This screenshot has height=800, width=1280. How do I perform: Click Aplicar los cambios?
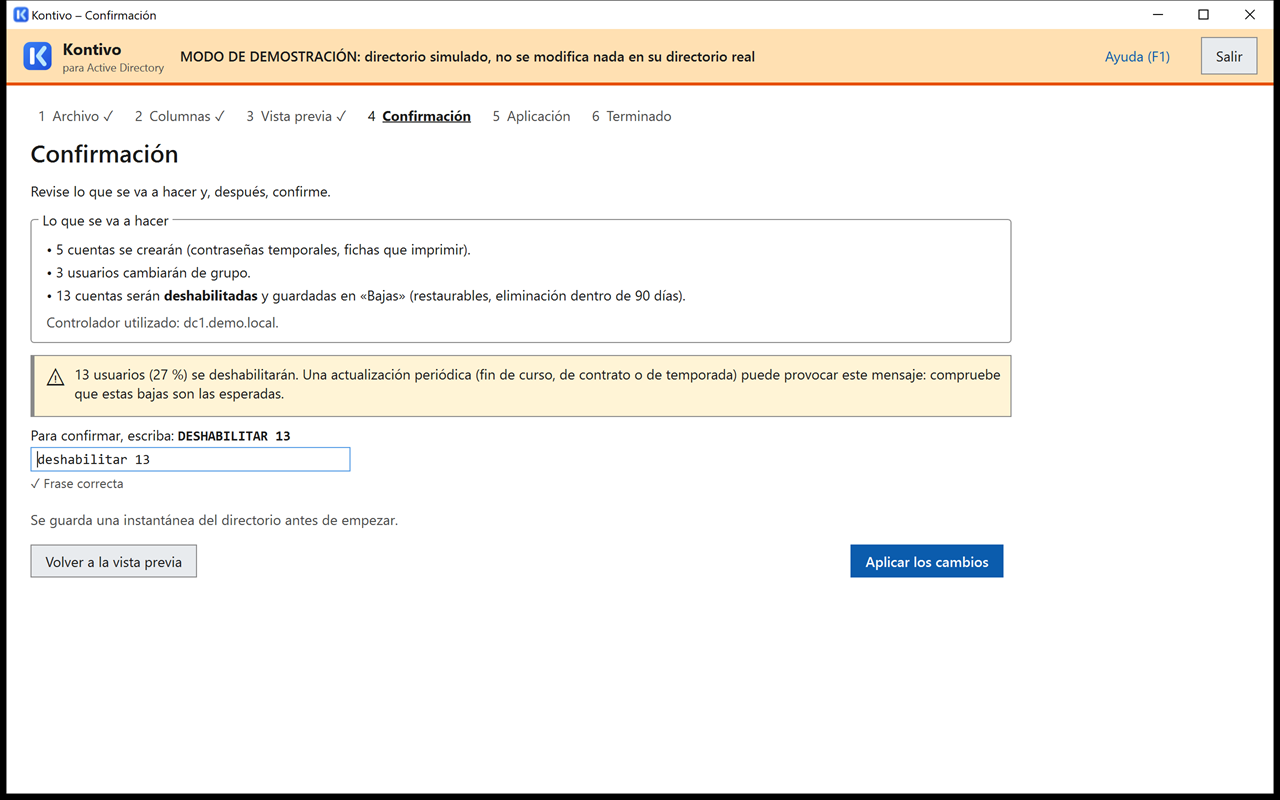(927, 561)
